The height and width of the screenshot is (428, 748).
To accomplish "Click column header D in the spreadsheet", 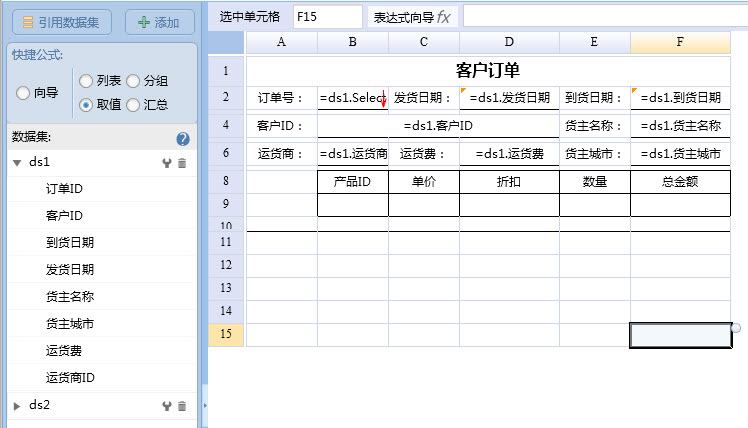I will pos(509,42).
